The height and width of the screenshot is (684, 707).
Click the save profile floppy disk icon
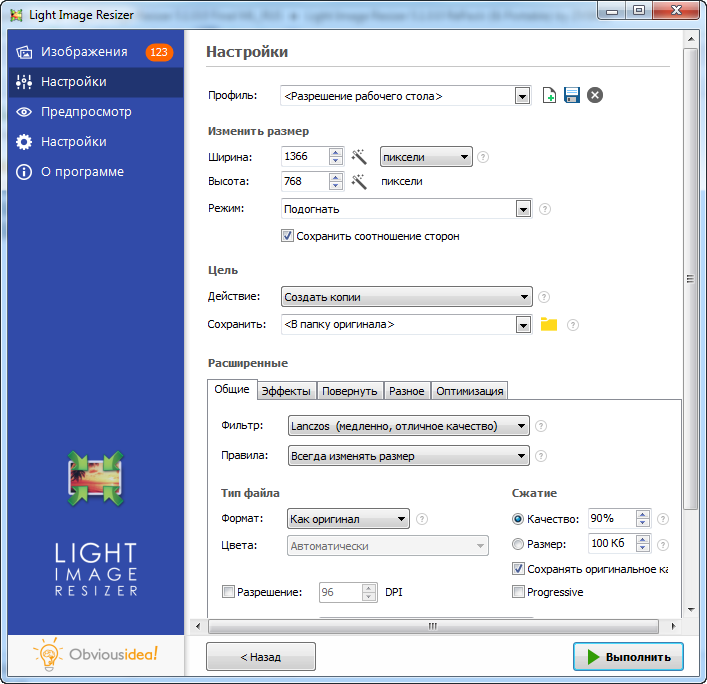pos(572,96)
